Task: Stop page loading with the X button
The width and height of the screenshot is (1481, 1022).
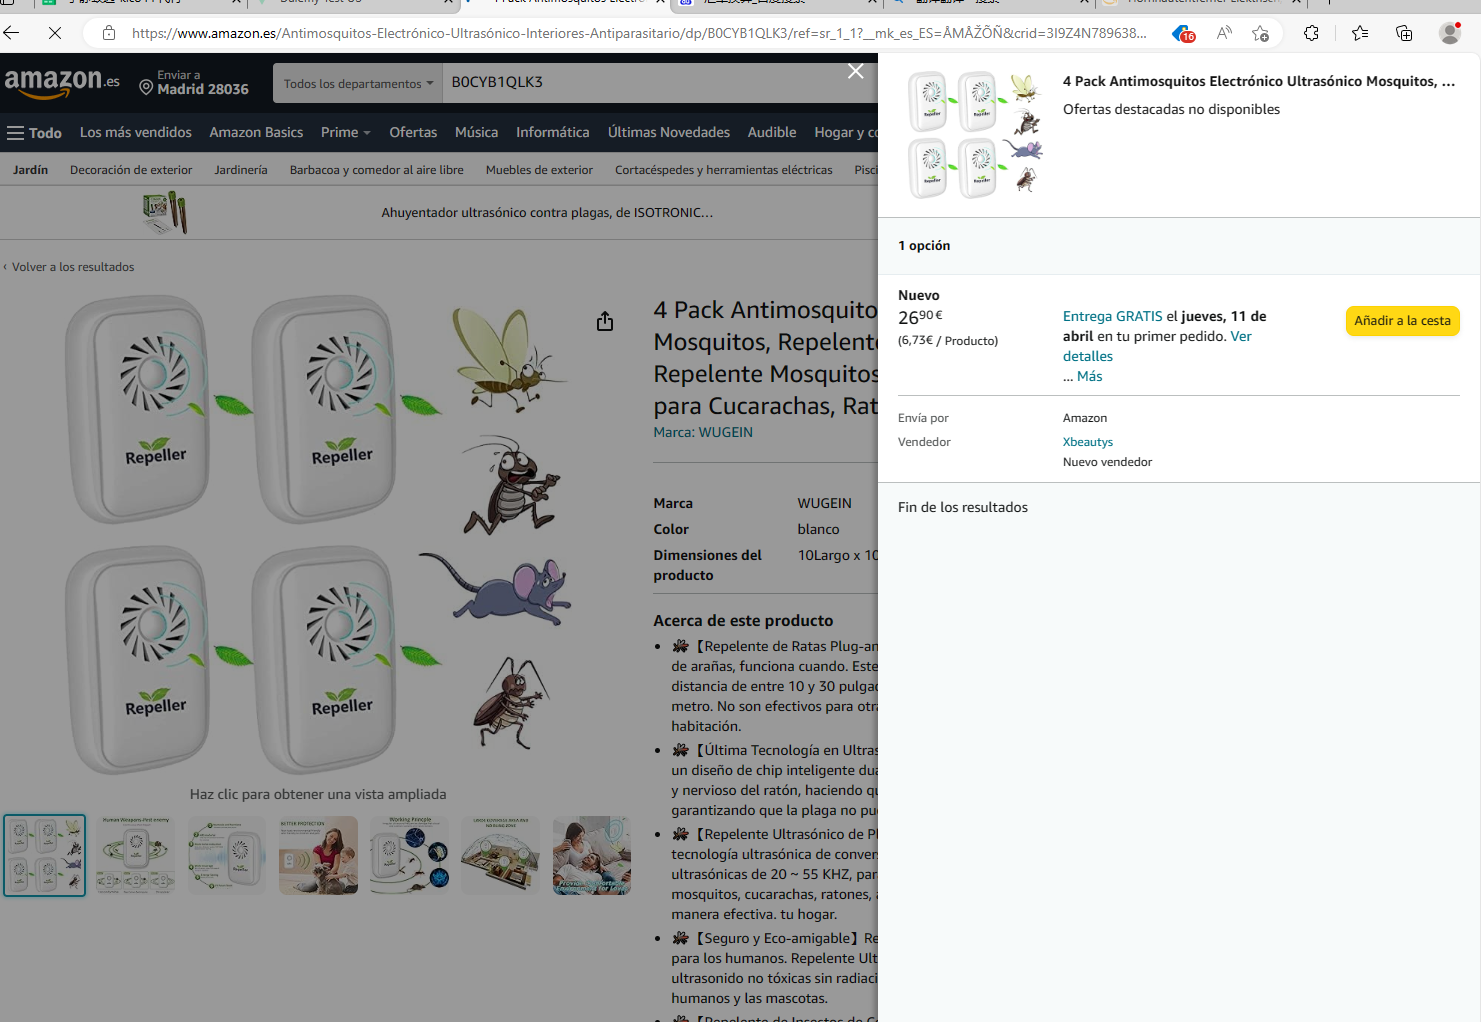Action: 55,33
